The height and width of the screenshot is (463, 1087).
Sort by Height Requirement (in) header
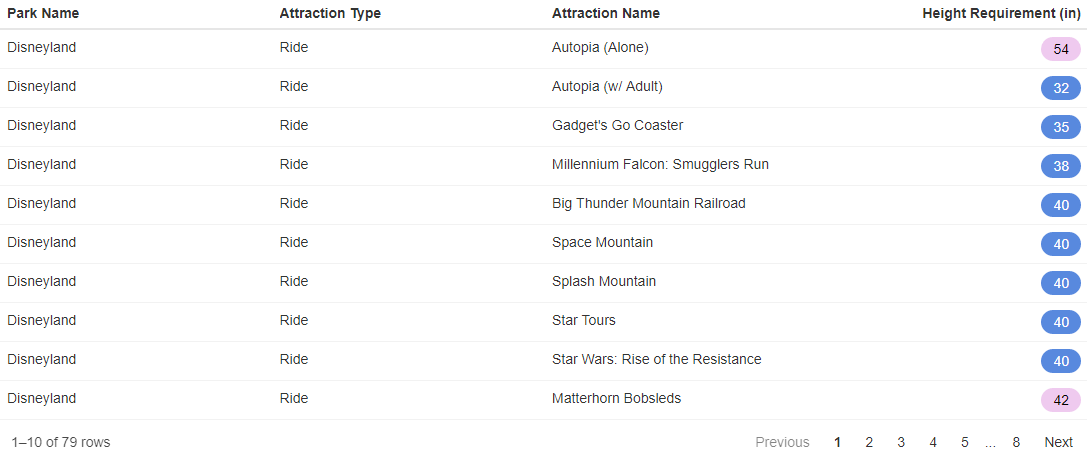[1001, 13]
